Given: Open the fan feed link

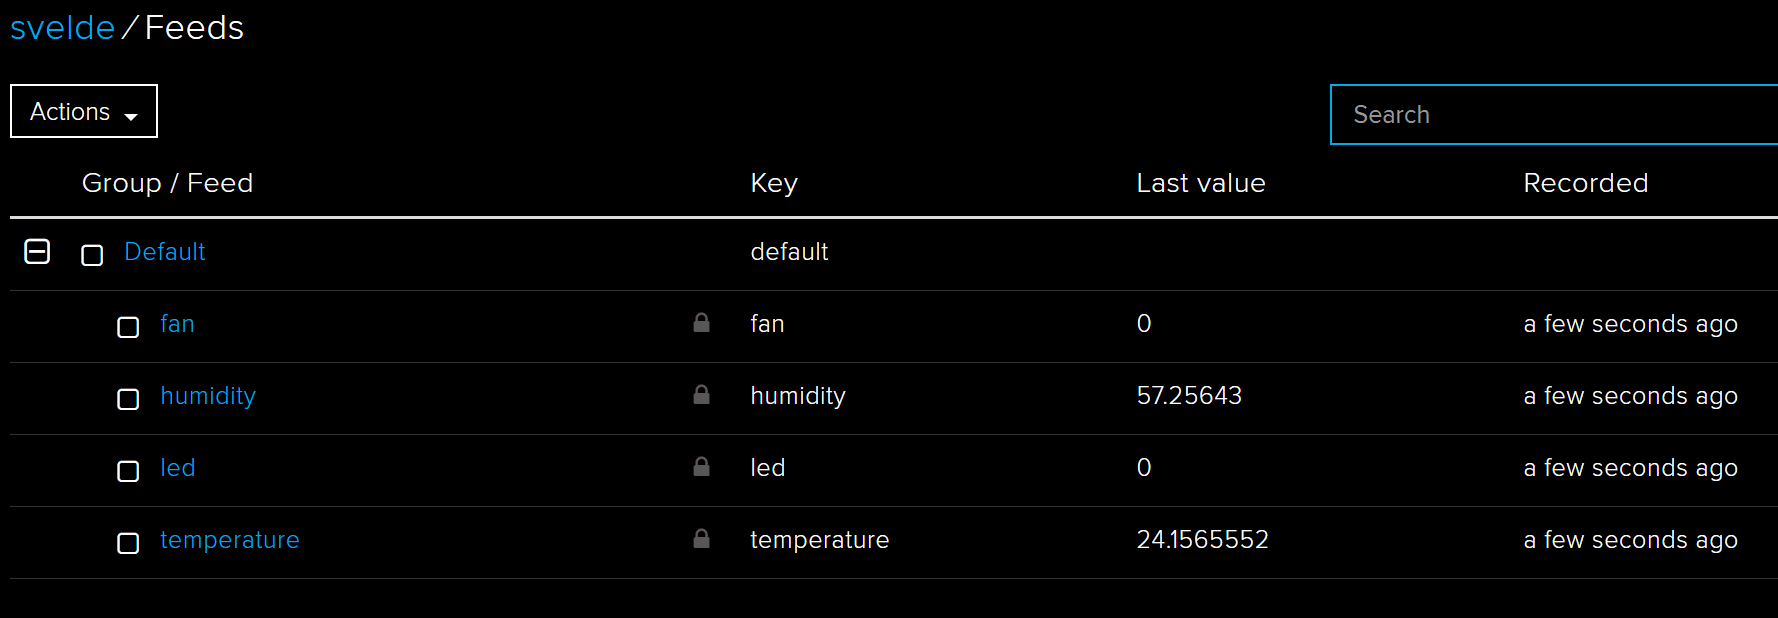Looking at the screenshot, I should [177, 324].
